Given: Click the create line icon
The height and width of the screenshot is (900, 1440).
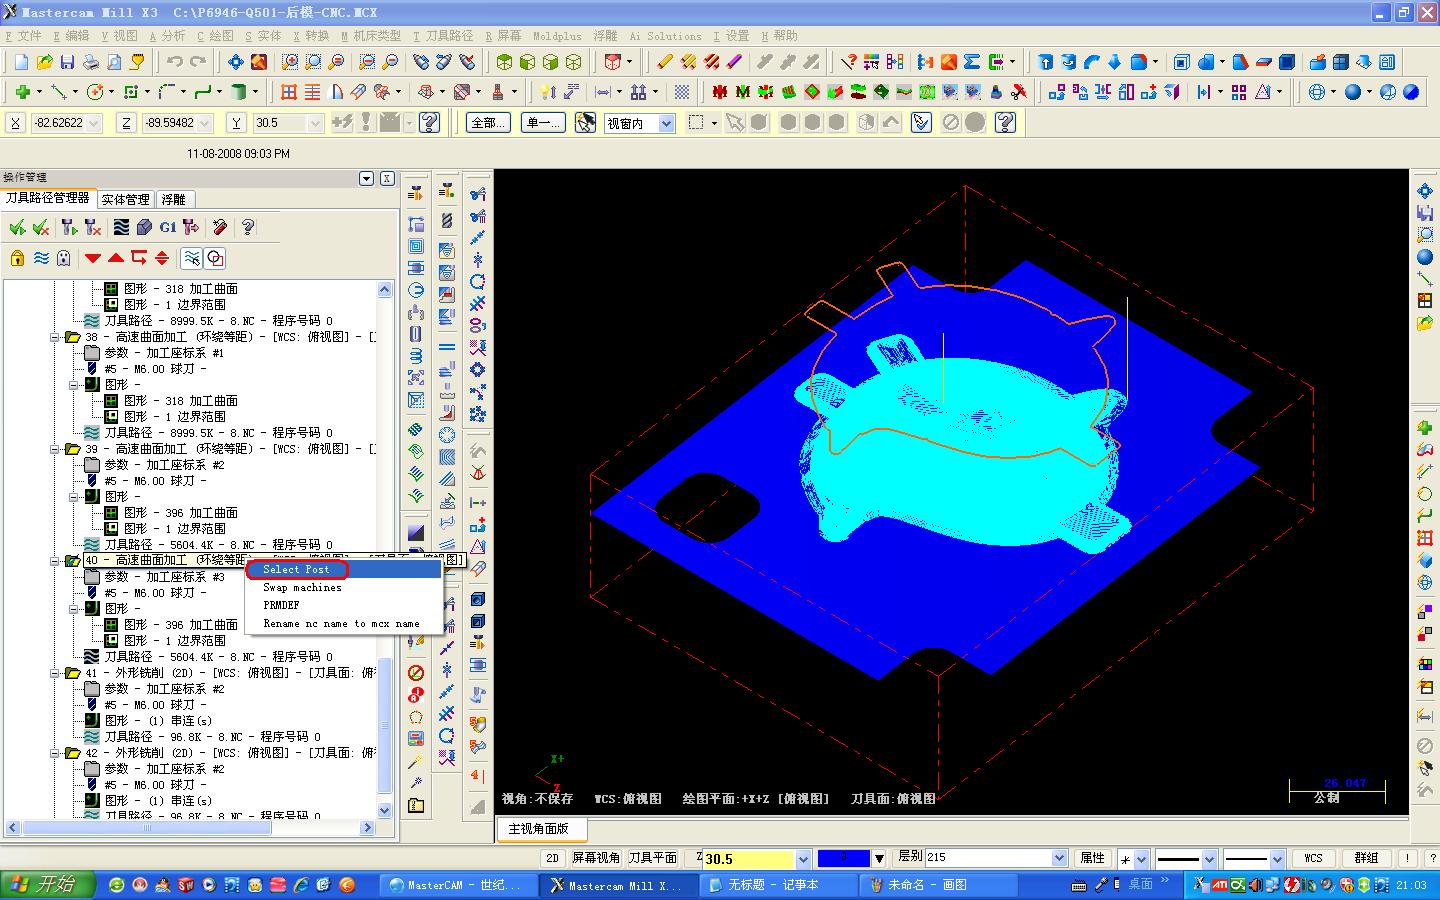Looking at the screenshot, I should 58,92.
